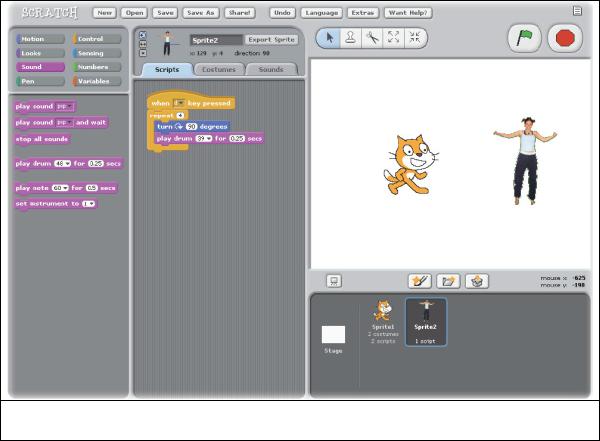Open sound dropdown in play sound block
600x441 pixels.
click(x=64, y=106)
